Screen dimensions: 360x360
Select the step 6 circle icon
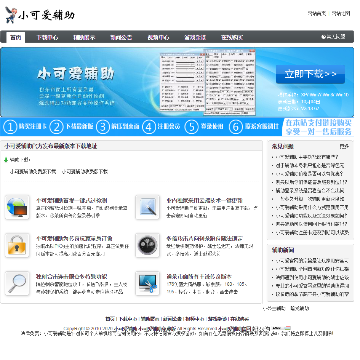[236, 127]
